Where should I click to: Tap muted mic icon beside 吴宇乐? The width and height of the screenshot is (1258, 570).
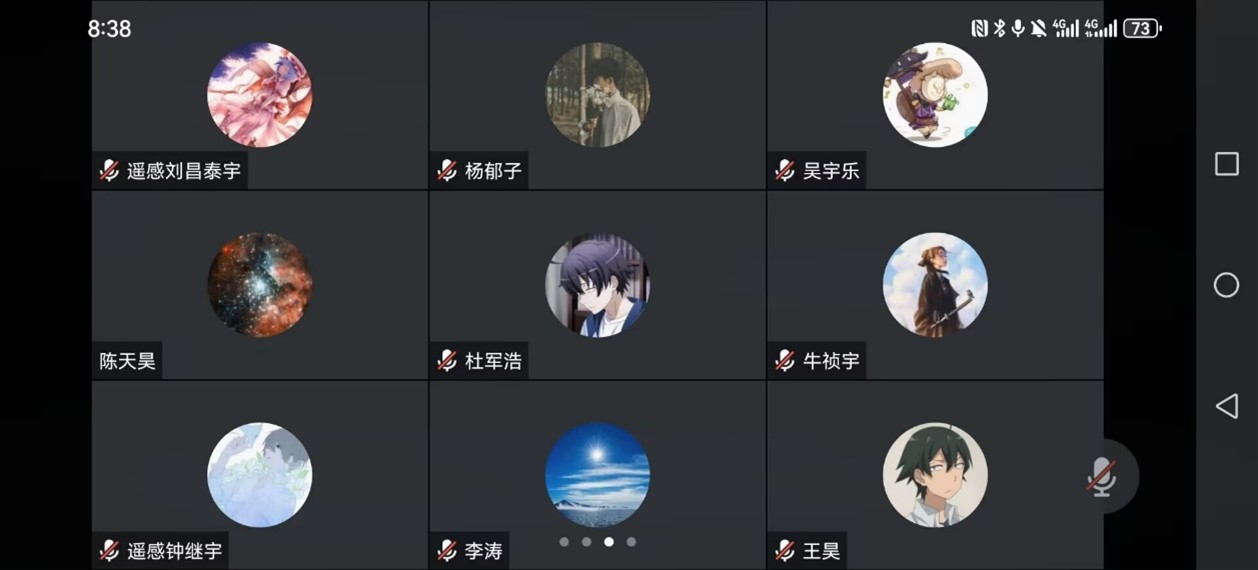[785, 171]
